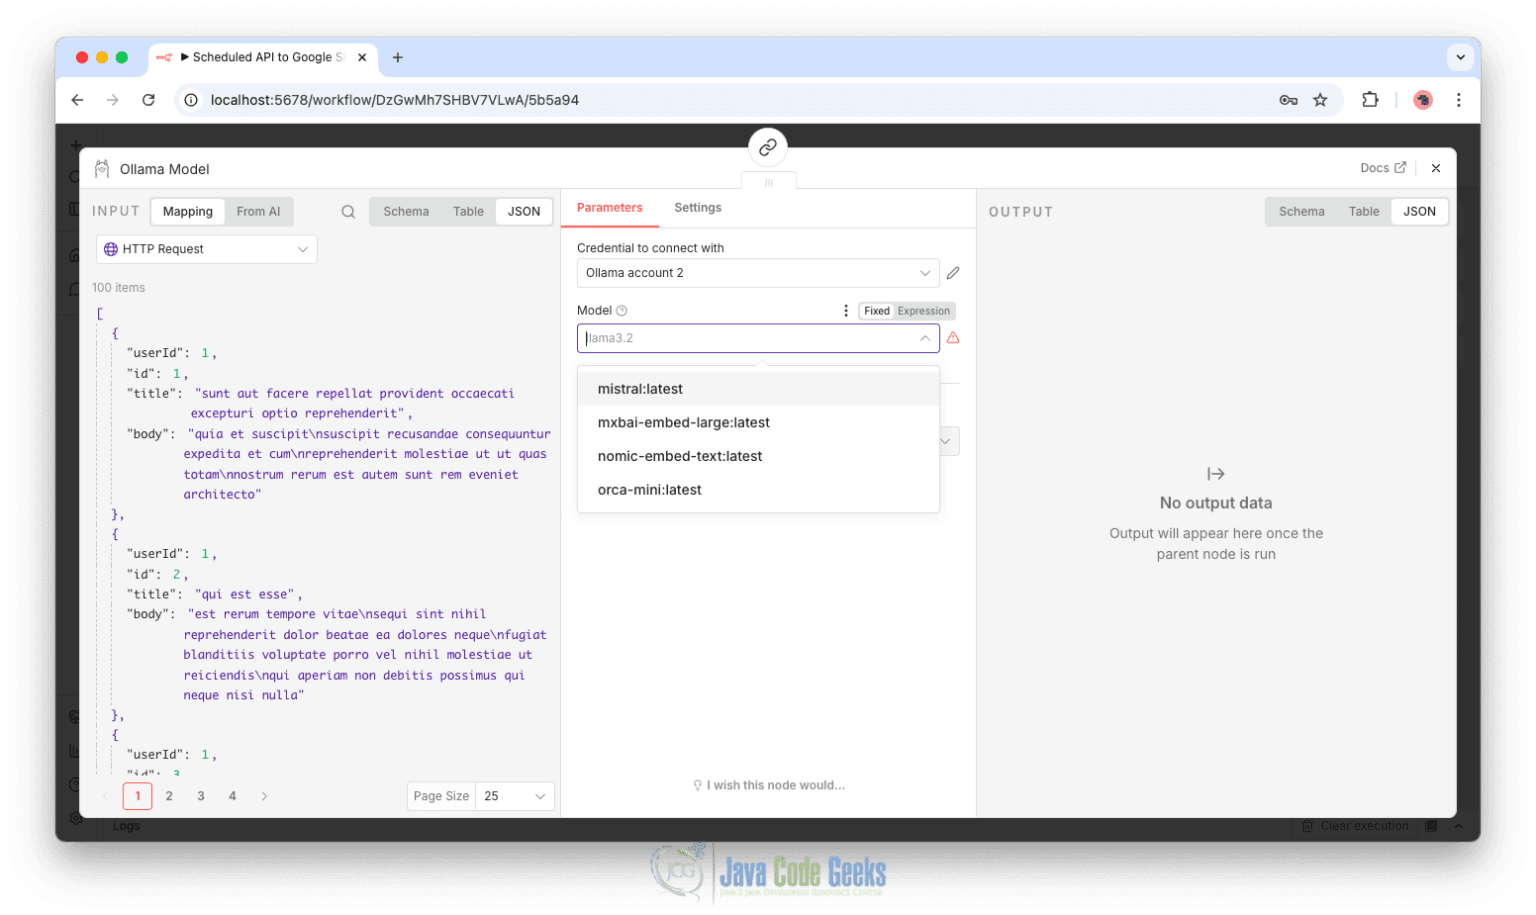The width and height of the screenshot is (1536, 915).
Task: Click the 'No output data' message
Action: tap(1216, 503)
